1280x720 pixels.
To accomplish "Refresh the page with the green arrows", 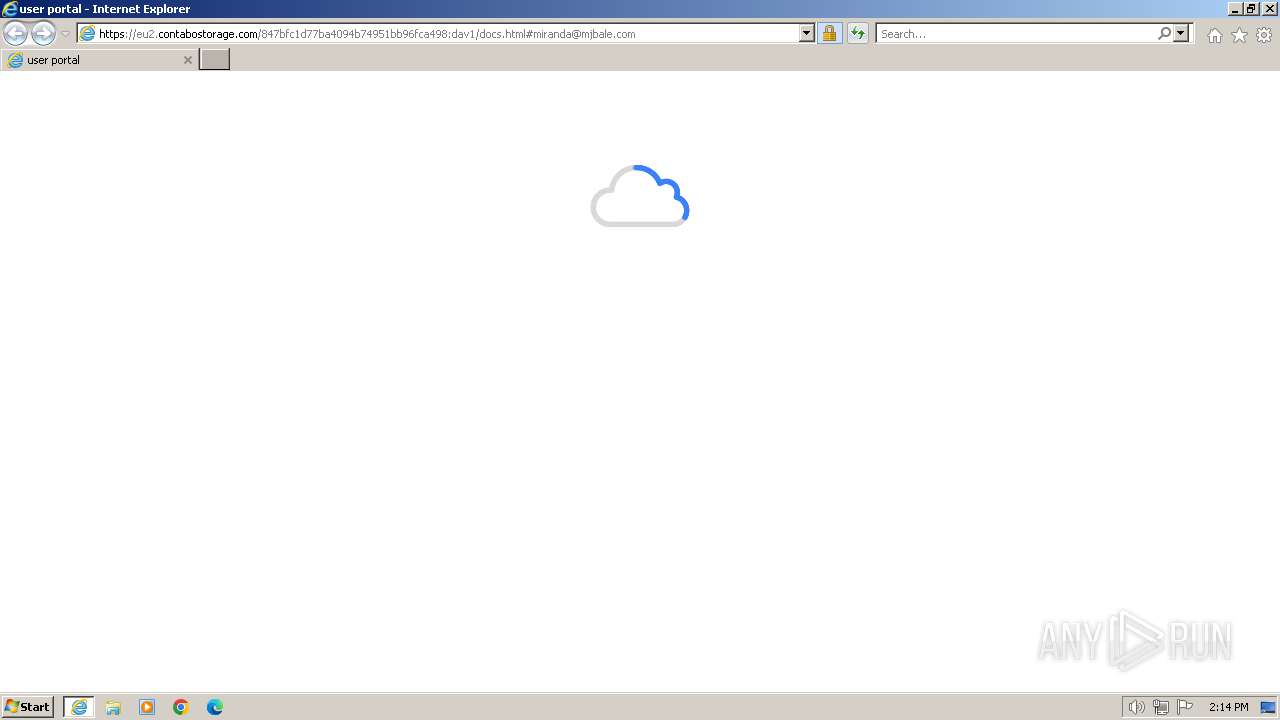I will 858,34.
